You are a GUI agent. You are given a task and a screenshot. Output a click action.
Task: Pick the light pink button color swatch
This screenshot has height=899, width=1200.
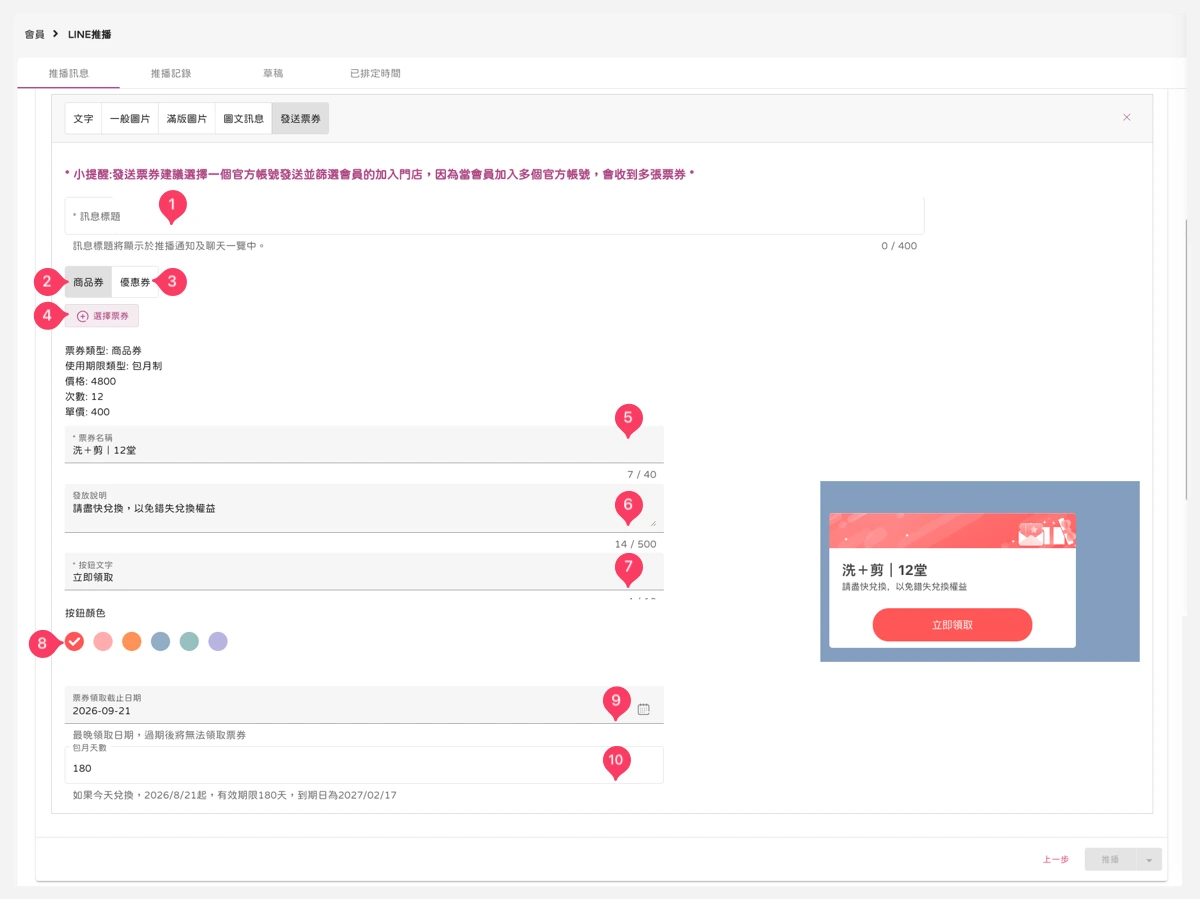[103, 641]
